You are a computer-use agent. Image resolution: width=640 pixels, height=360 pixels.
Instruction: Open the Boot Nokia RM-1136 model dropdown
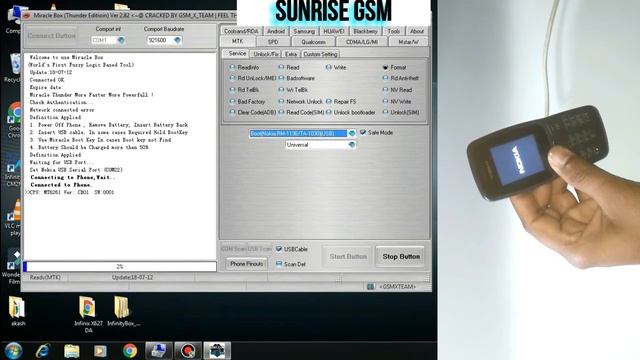(x=352, y=133)
